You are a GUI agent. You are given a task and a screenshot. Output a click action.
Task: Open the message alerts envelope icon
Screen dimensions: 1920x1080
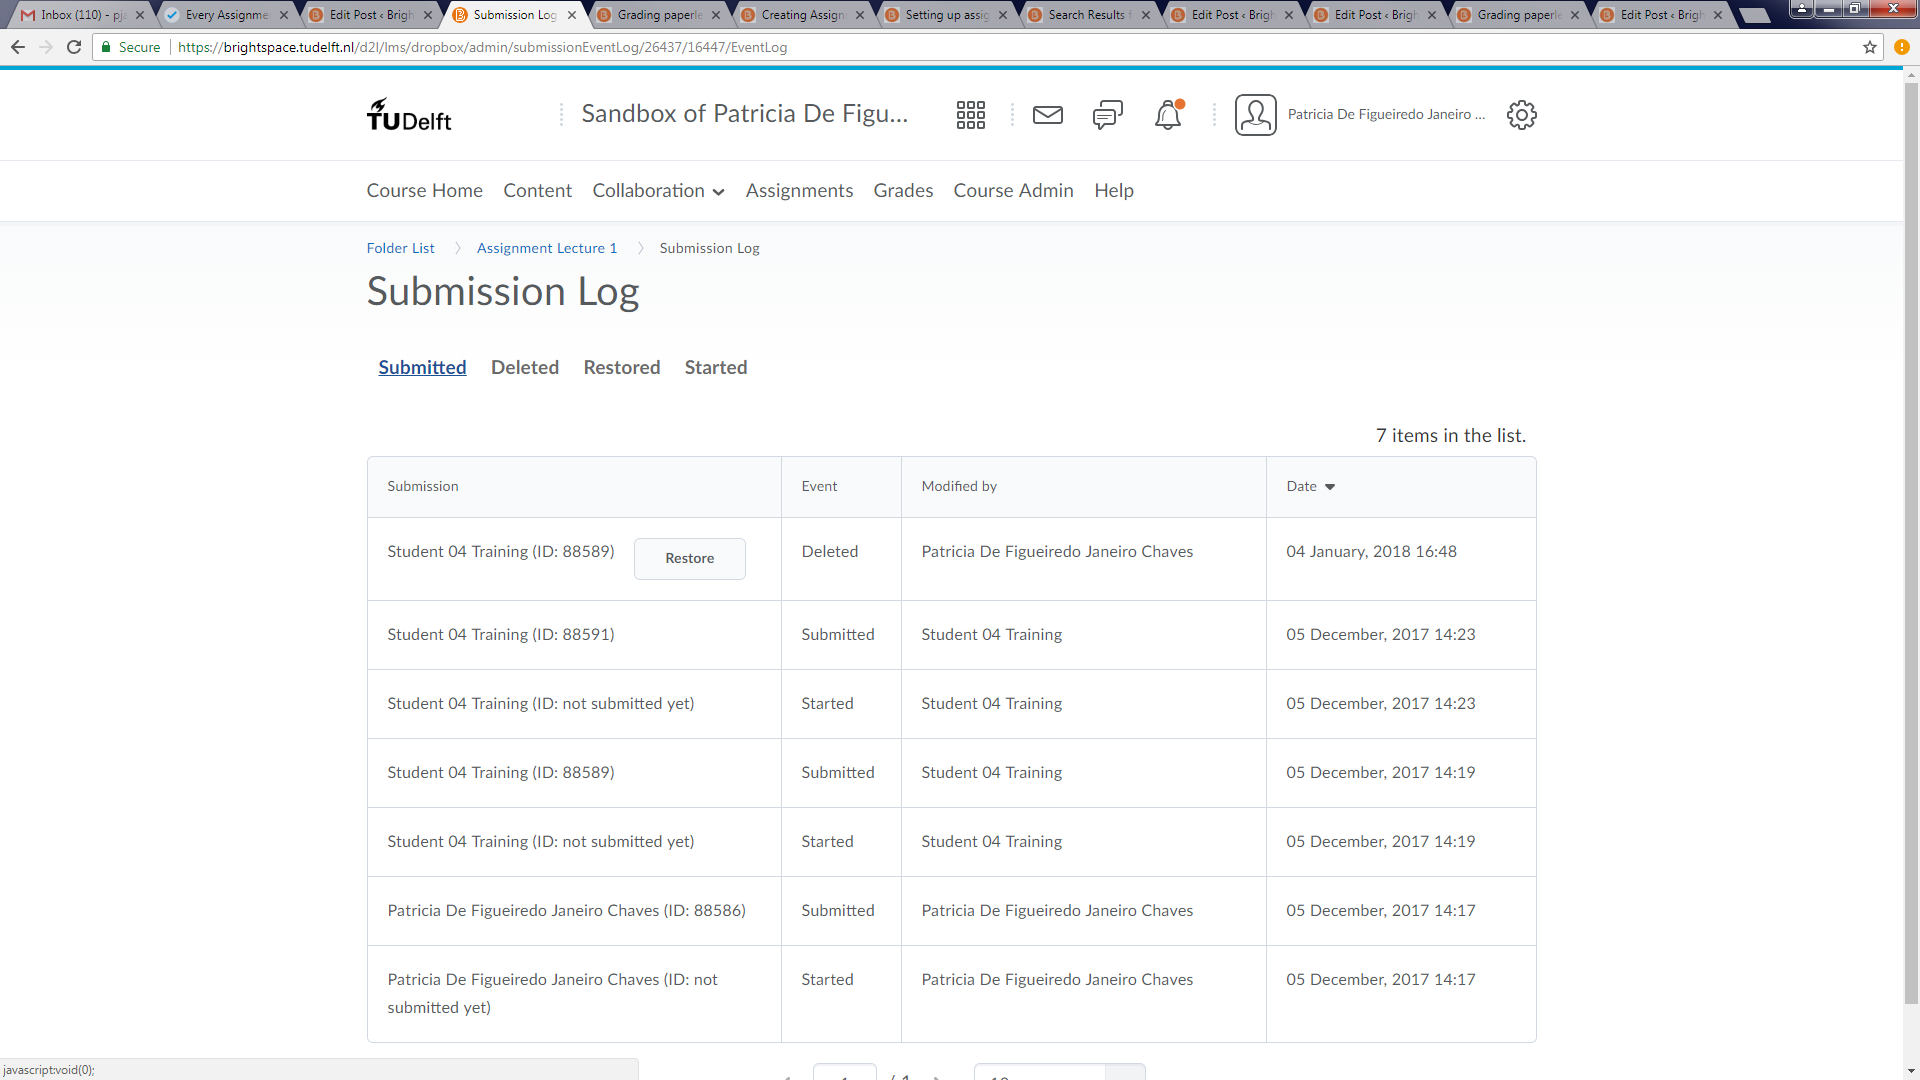[1047, 115]
